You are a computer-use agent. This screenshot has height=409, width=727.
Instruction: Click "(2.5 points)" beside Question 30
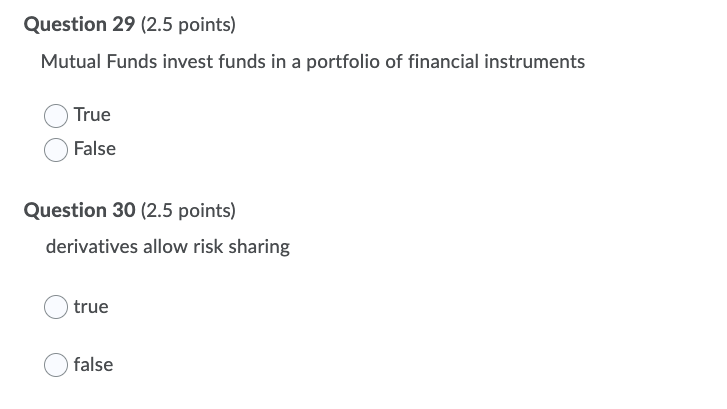coord(188,211)
